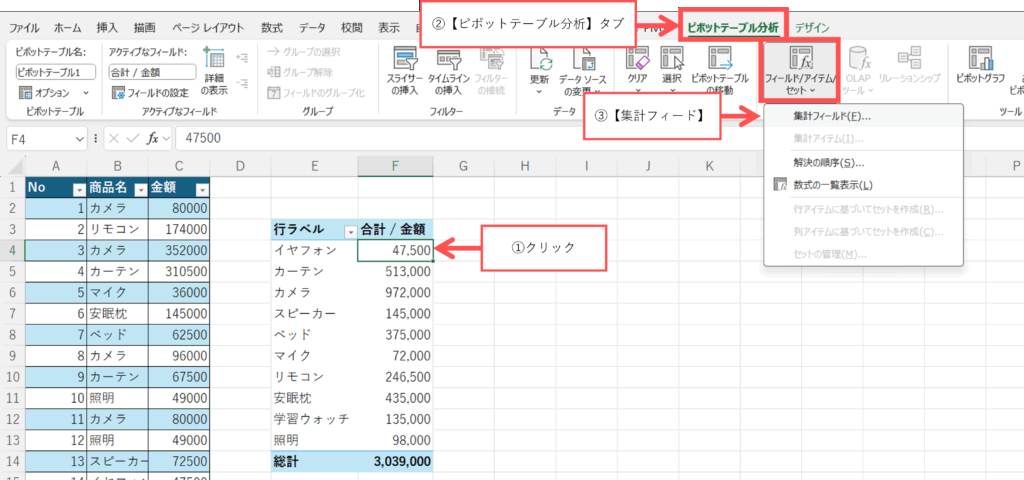Click the insert function fx icon
This screenshot has width=1024, height=480.
pos(153,138)
